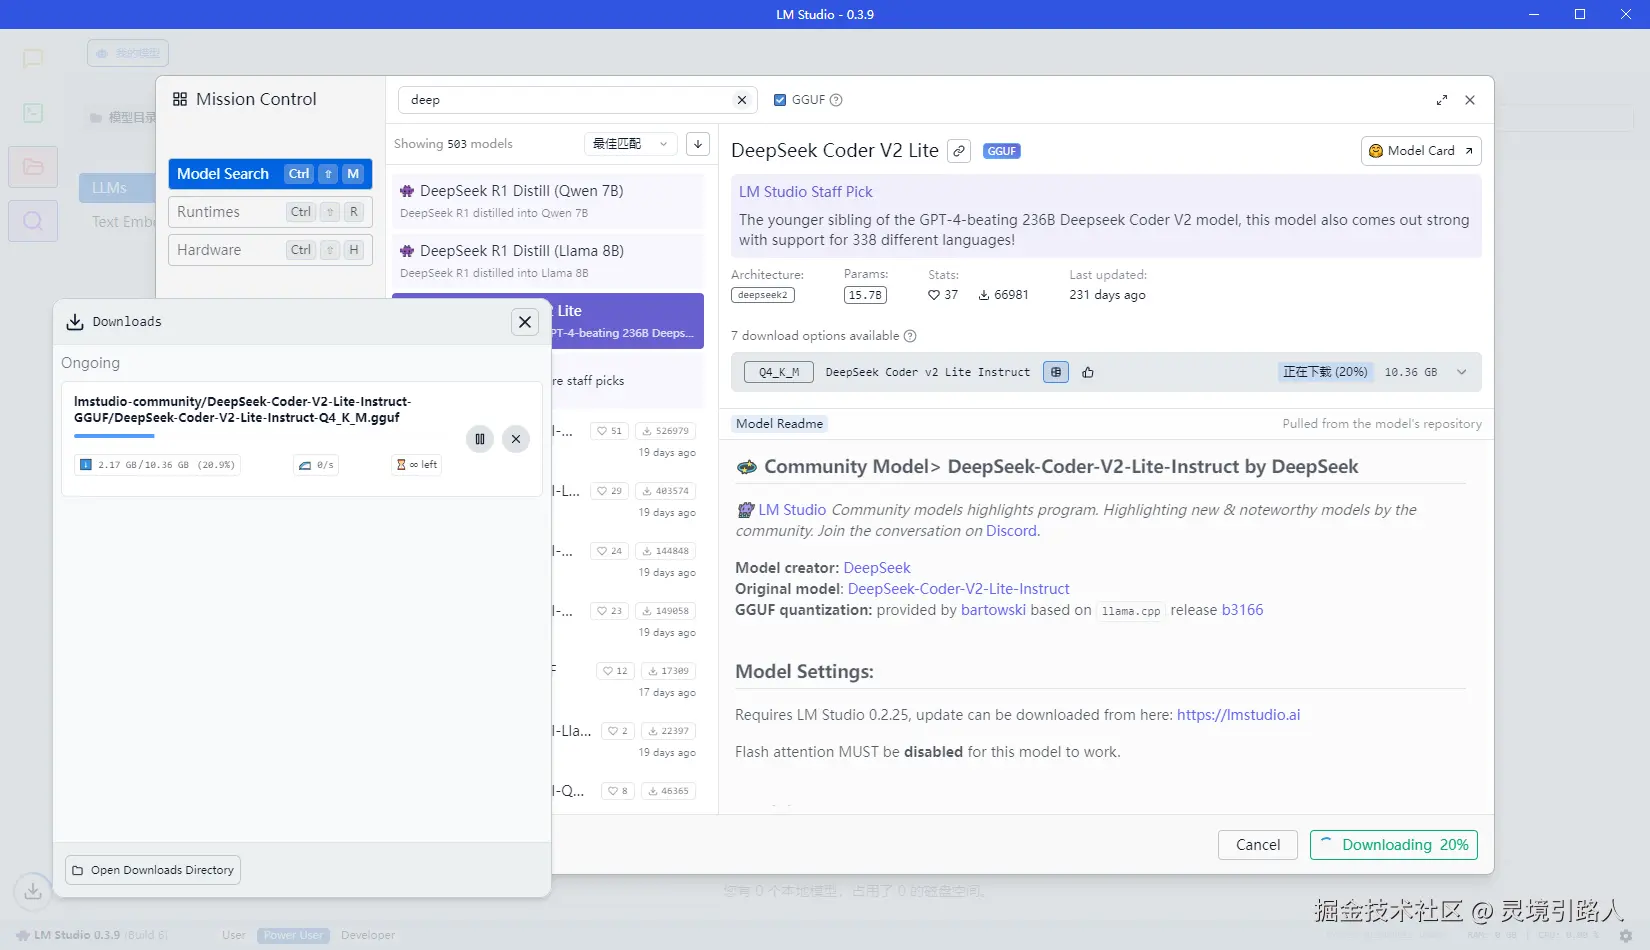The width and height of the screenshot is (1650, 950).
Task: Click the downloading 20% status badge
Action: [x=1325, y=372]
